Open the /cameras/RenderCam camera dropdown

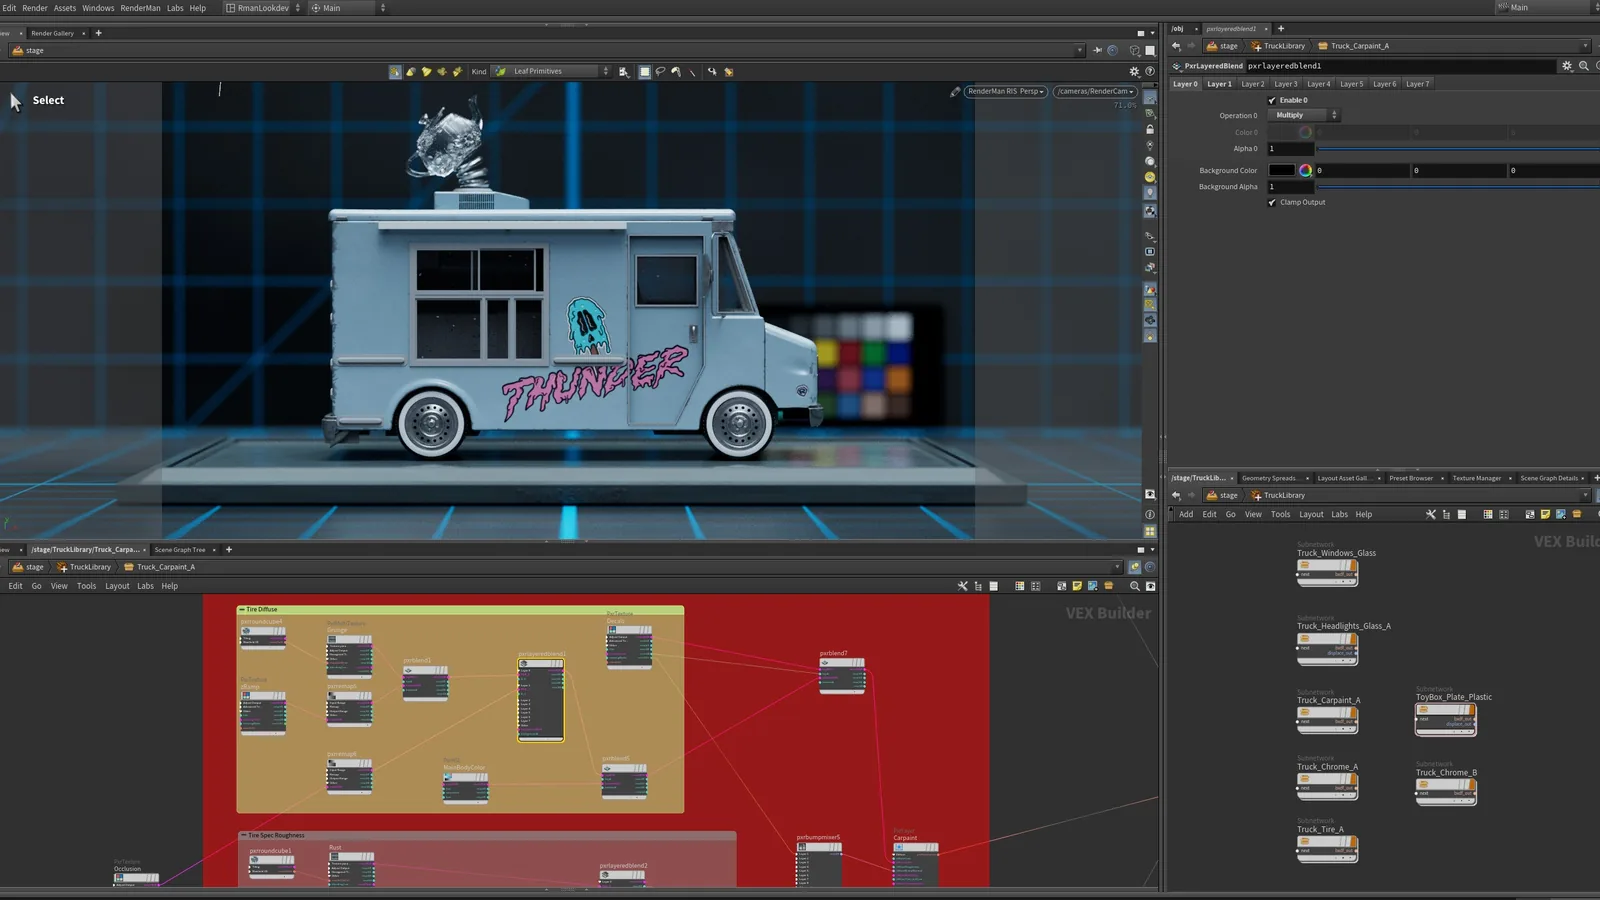point(1095,92)
